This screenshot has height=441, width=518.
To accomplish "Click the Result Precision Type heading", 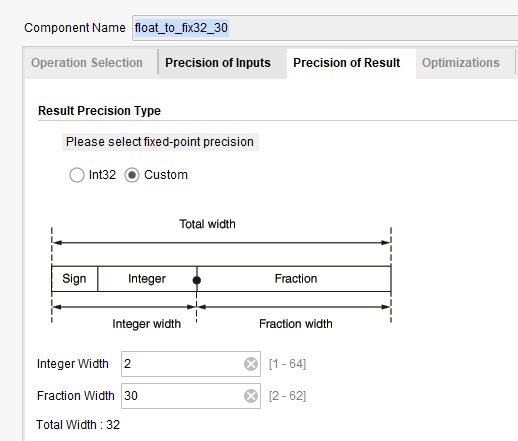I will point(99,111).
